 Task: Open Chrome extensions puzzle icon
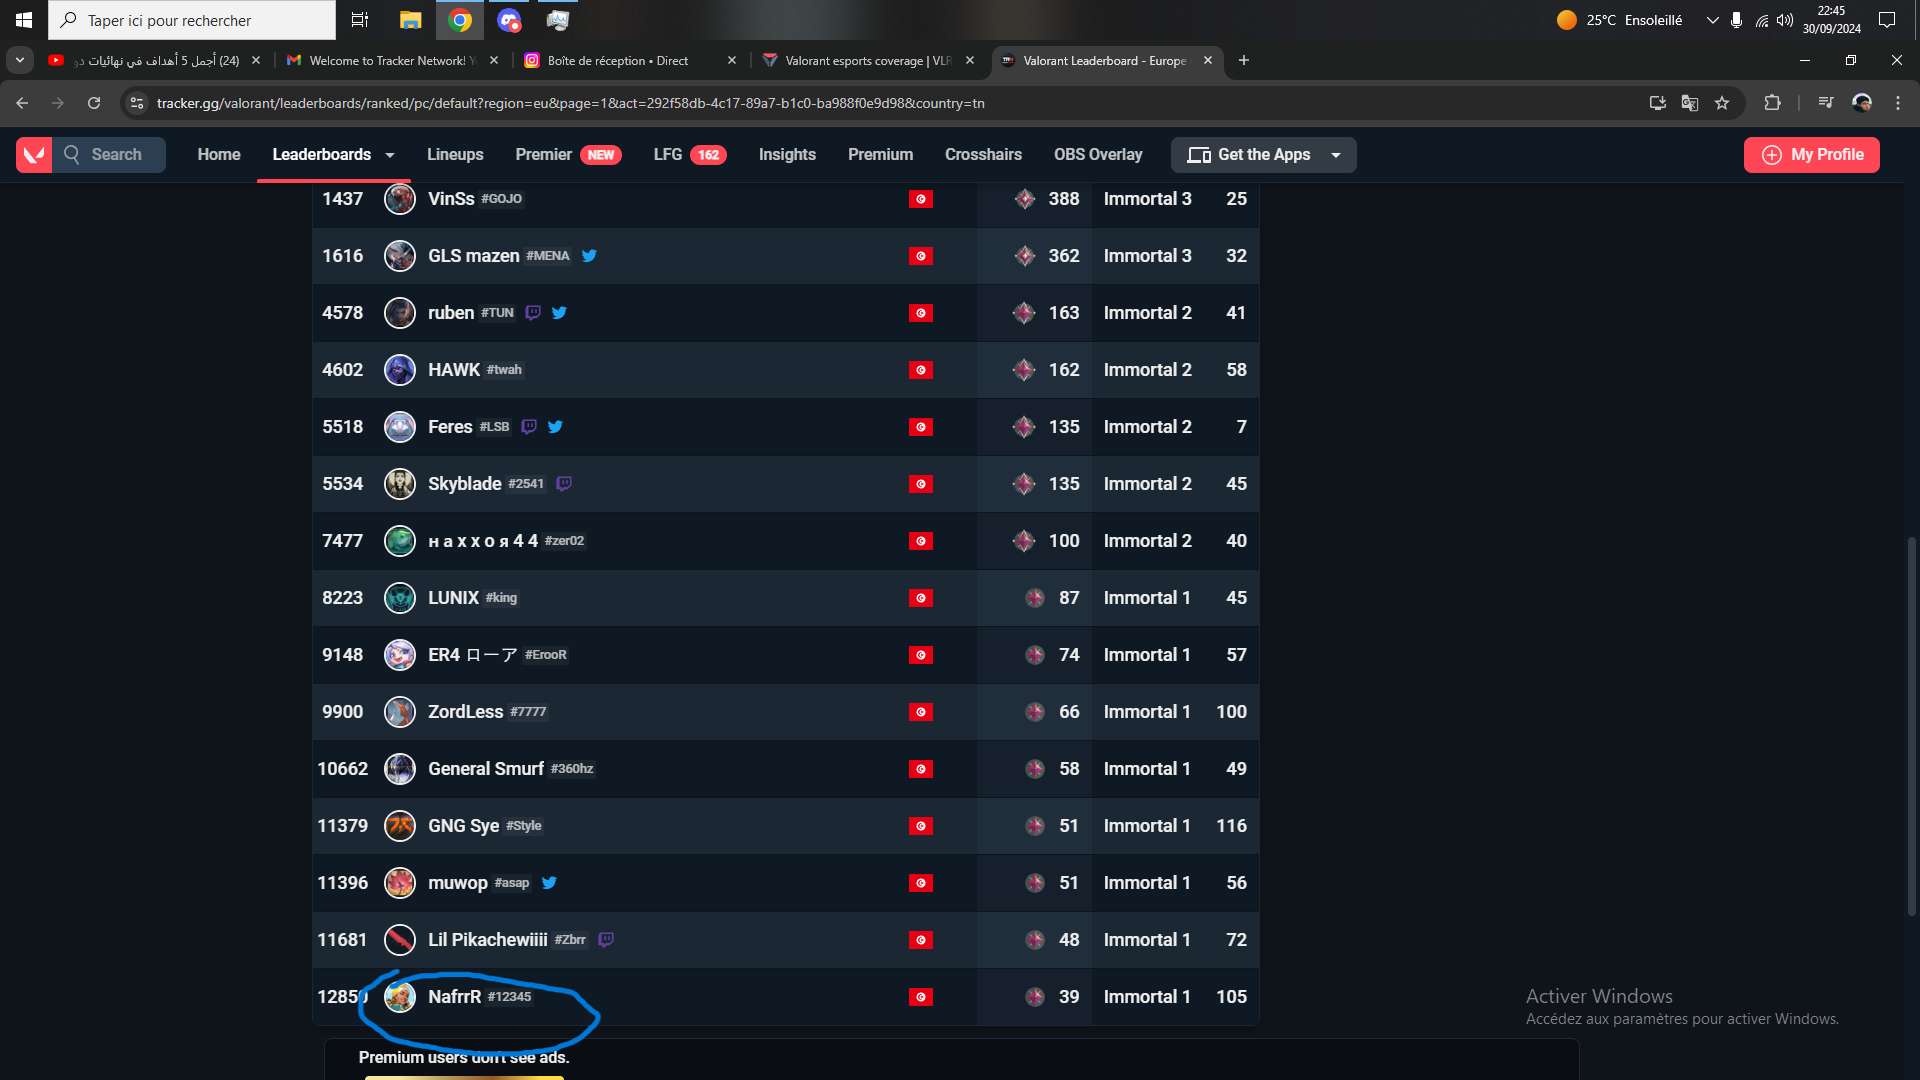(1772, 103)
